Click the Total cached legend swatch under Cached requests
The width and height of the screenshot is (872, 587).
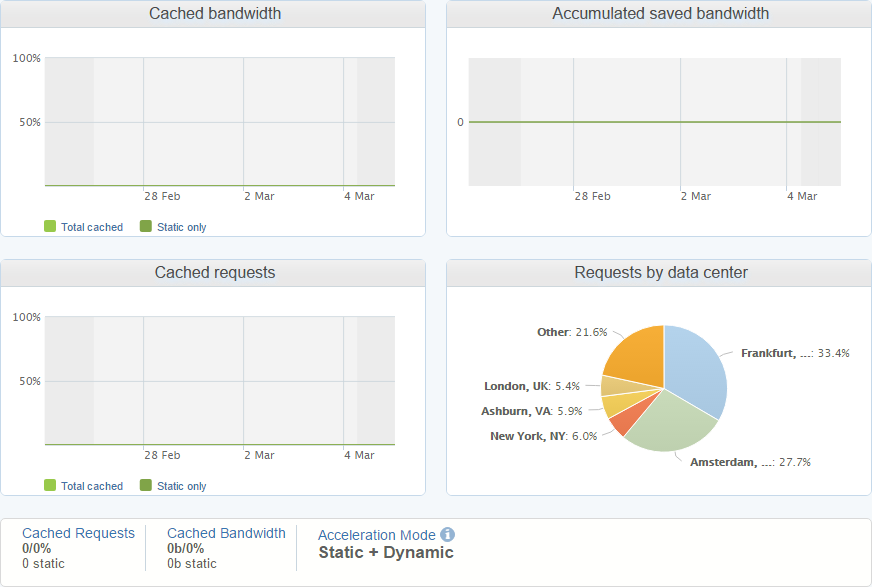[48, 486]
